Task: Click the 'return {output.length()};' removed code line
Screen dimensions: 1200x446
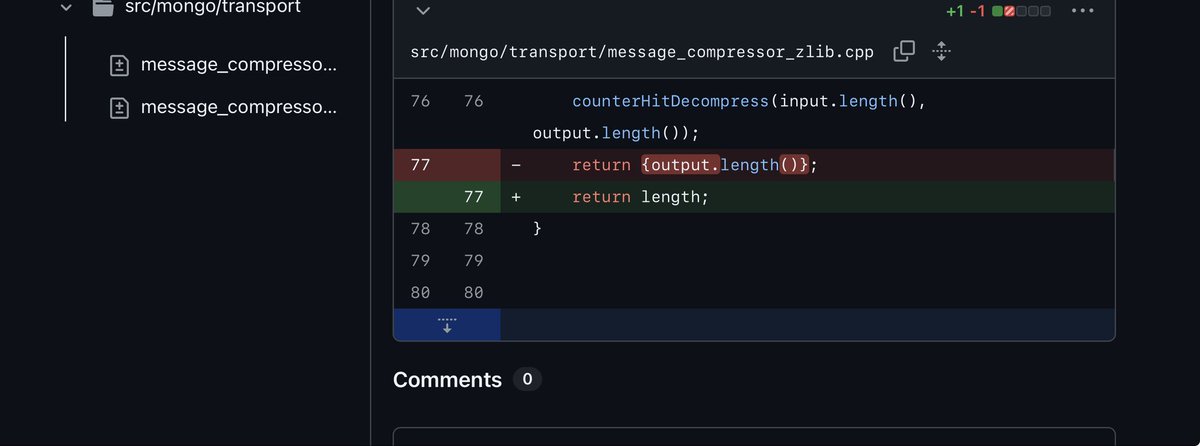Action: point(695,165)
